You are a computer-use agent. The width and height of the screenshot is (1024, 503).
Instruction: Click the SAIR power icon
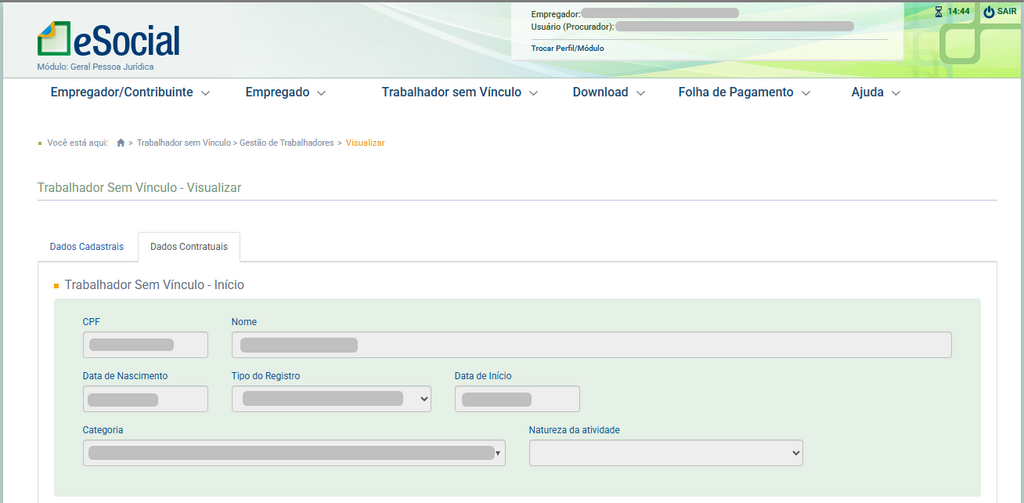(989, 12)
